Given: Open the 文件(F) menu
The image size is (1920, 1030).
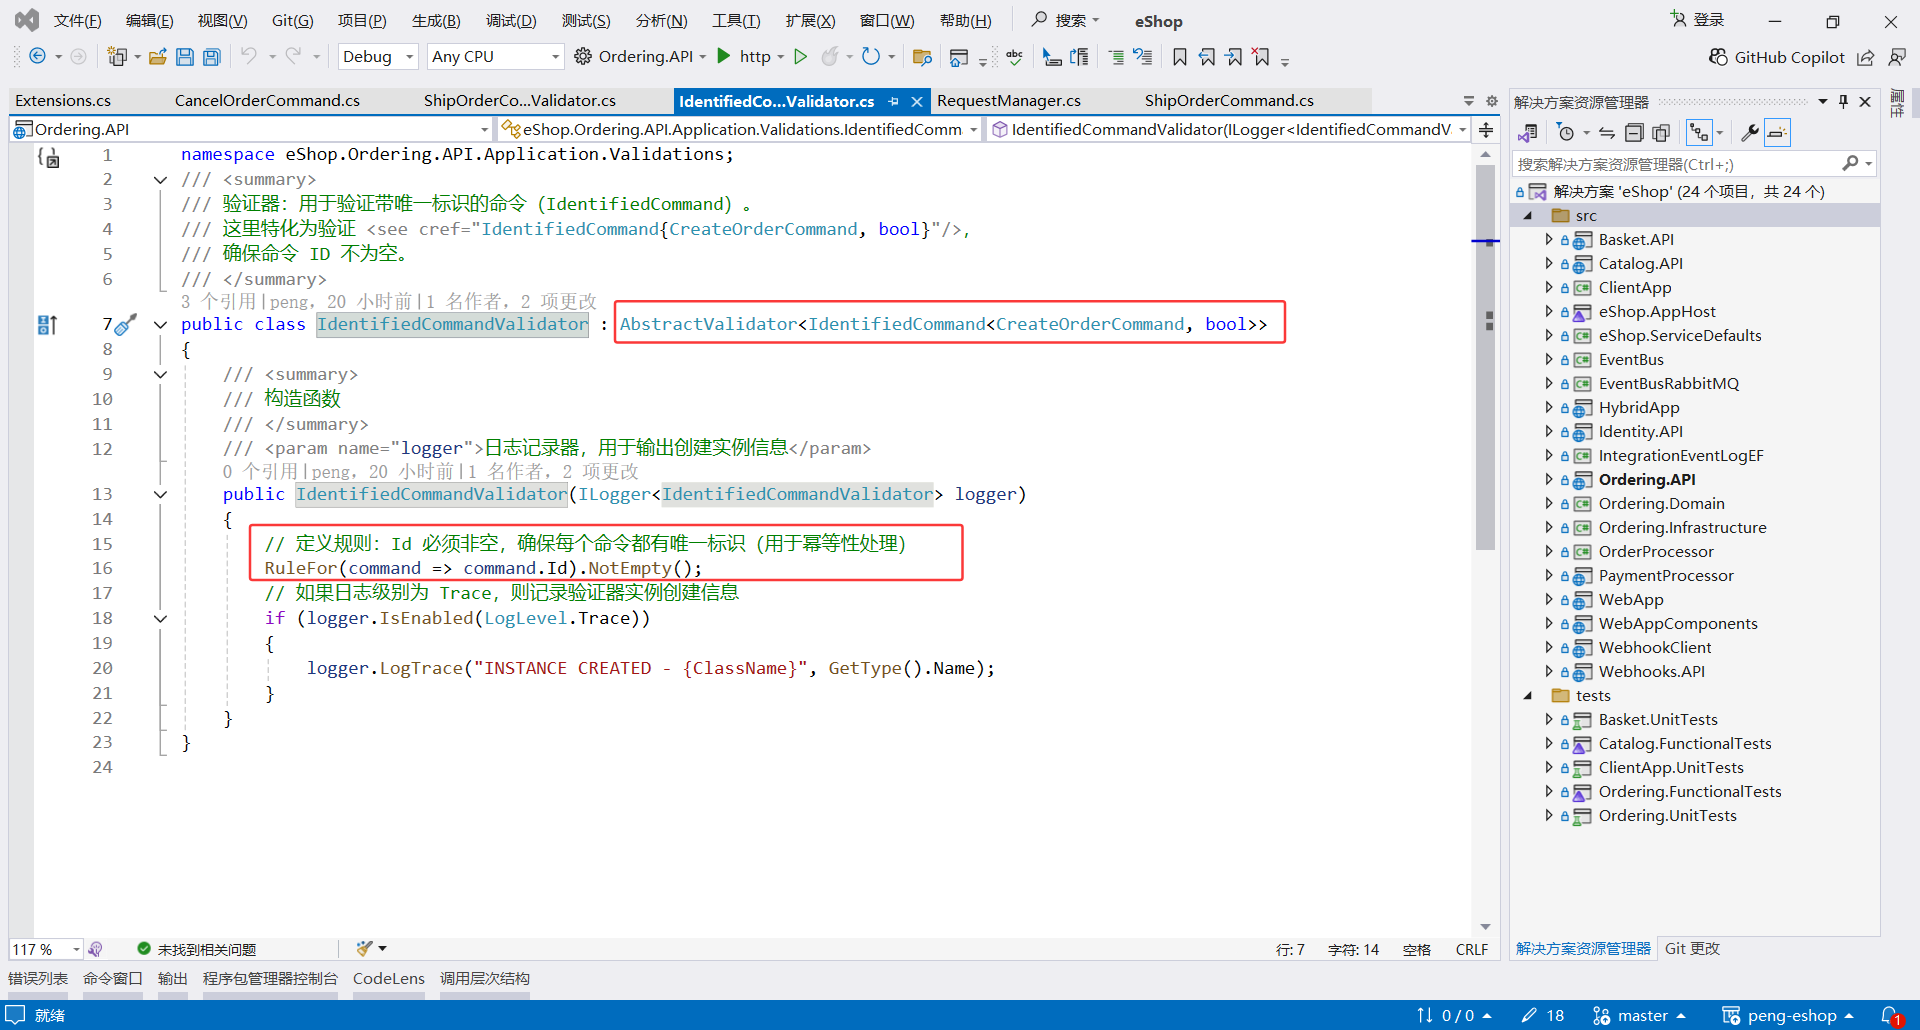Looking at the screenshot, I should click(77, 21).
